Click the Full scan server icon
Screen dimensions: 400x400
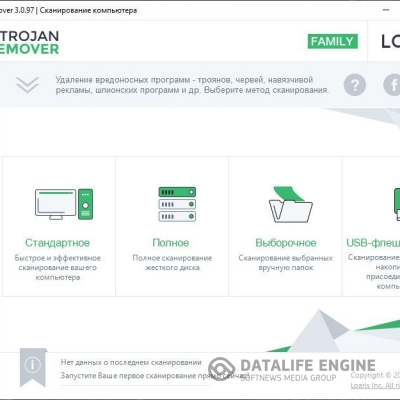(177, 204)
